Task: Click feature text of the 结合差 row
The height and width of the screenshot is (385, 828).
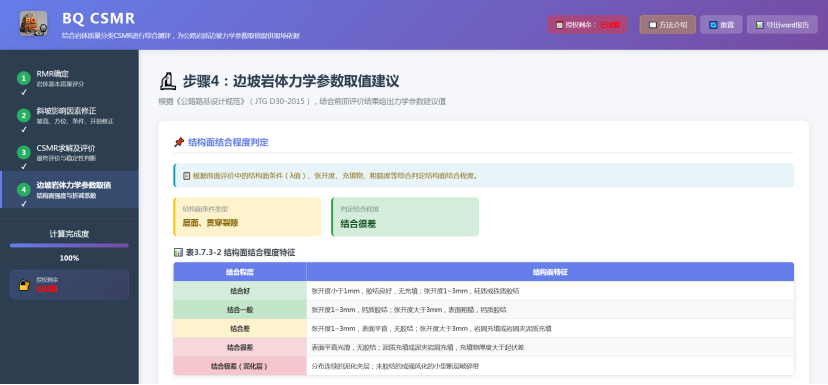Action: [431, 328]
